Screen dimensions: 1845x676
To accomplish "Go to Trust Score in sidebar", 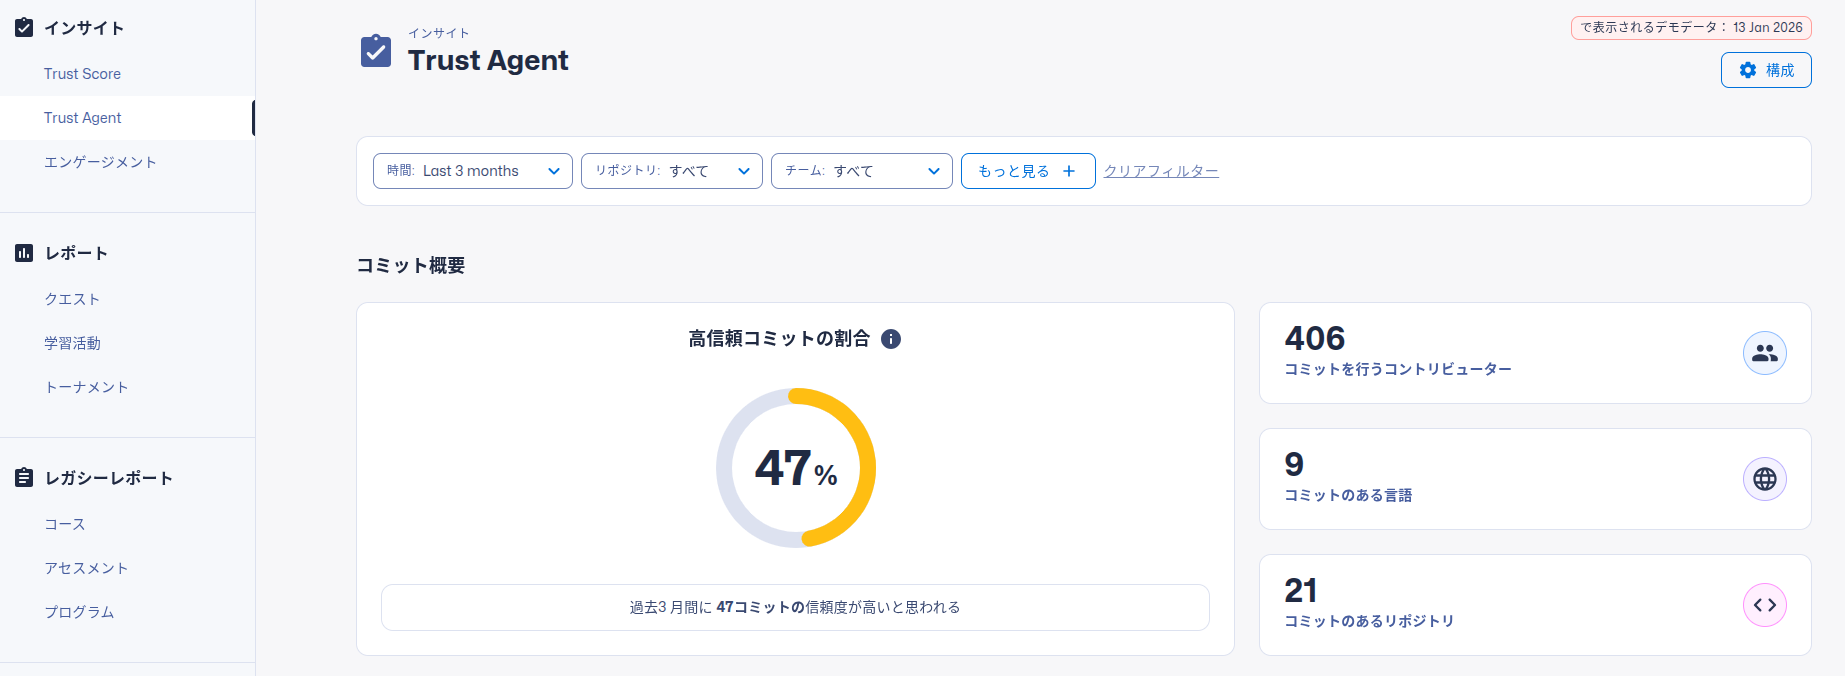I will tap(82, 74).
